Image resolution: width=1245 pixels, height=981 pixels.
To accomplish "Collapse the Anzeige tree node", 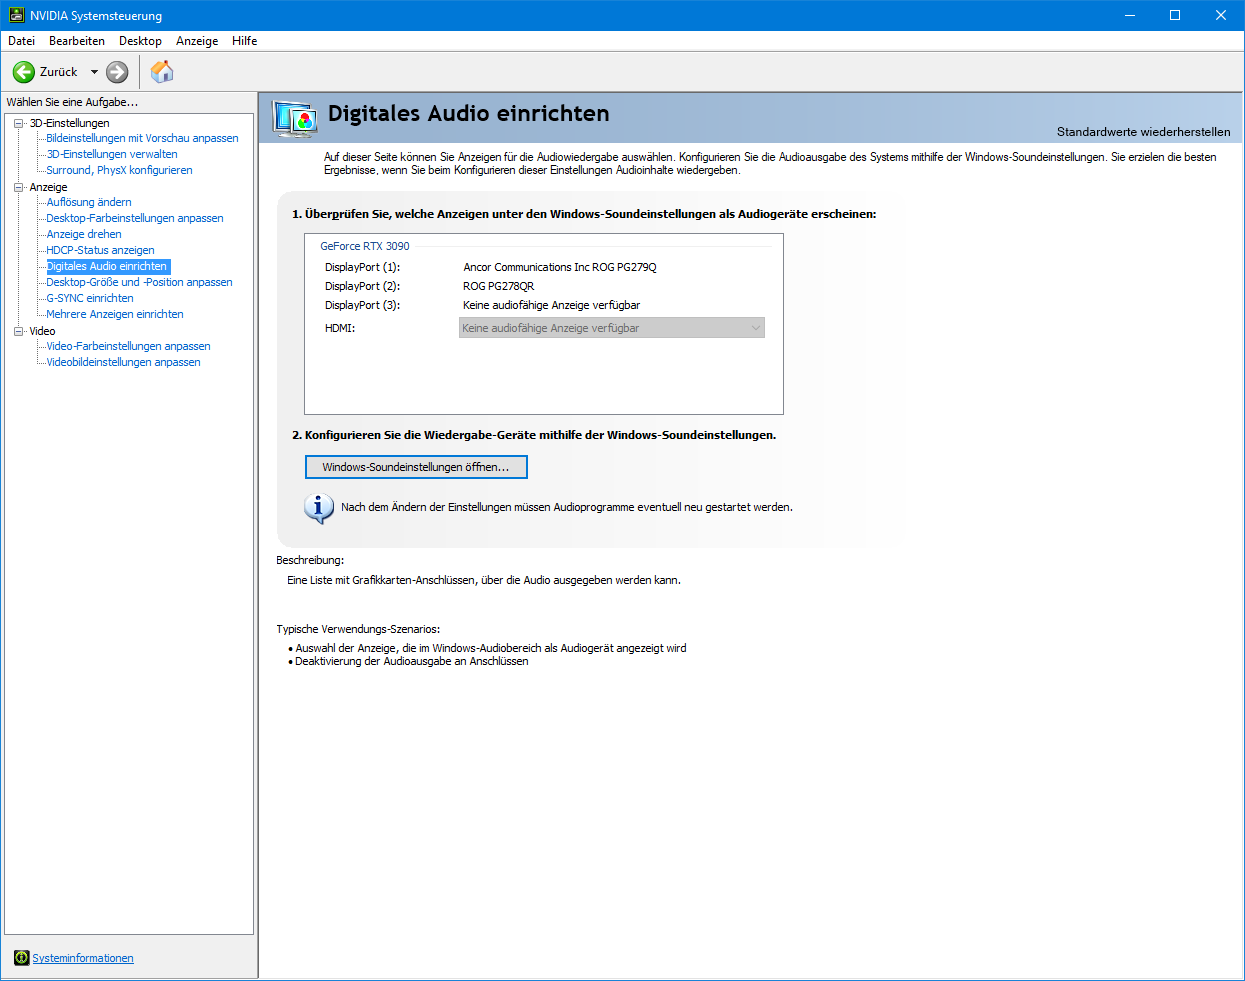I will [18, 187].
